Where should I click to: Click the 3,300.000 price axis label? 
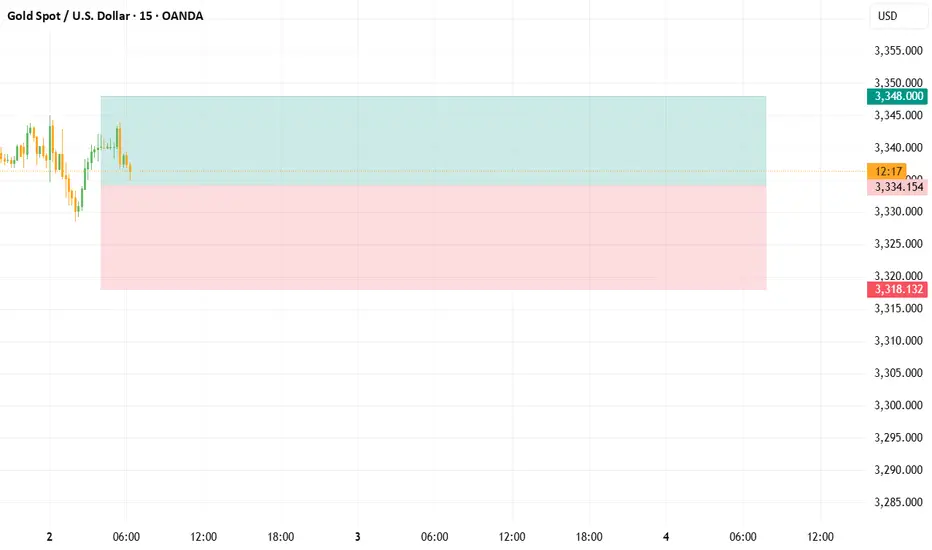[898, 406]
